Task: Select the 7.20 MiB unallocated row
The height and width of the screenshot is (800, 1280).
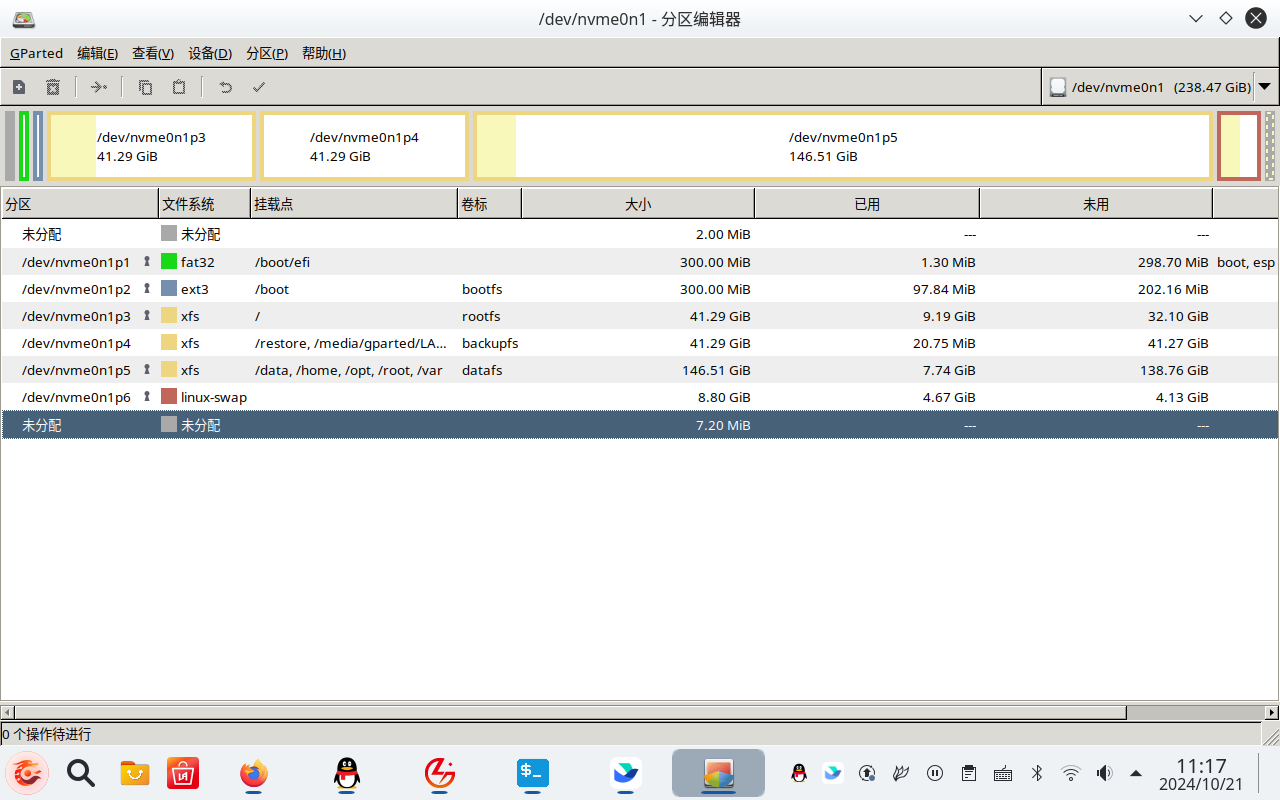Action: pyautogui.click(x=640, y=424)
